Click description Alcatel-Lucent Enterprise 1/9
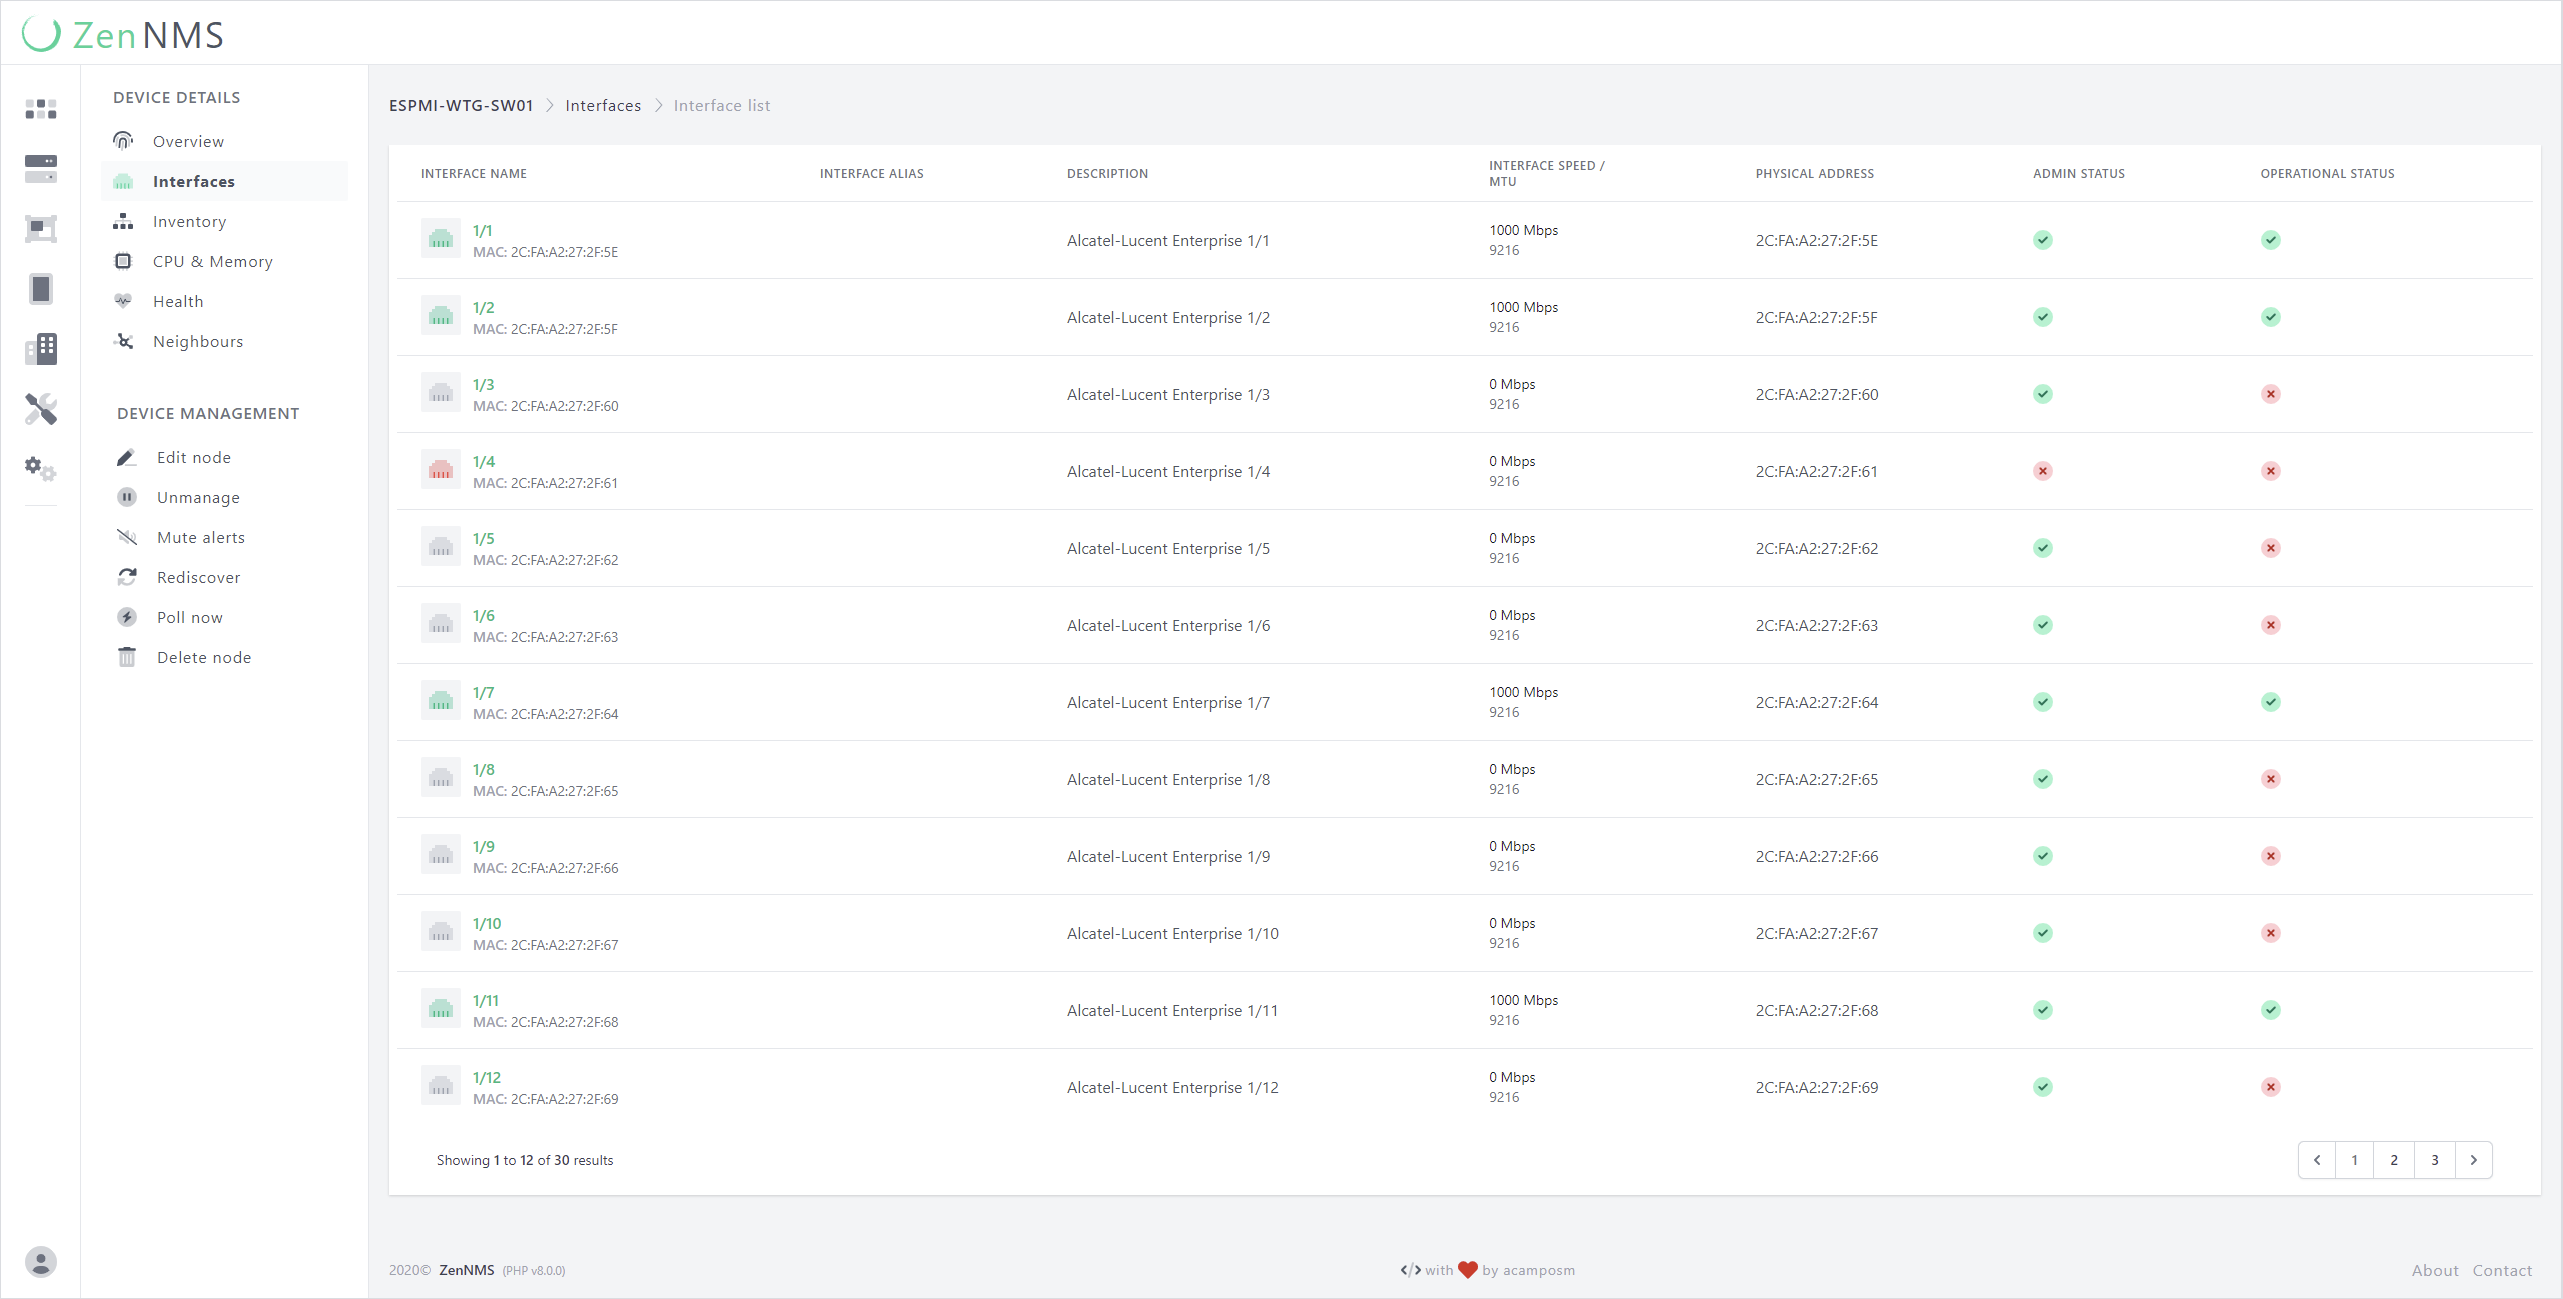Image resolution: width=2563 pixels, height=1299 pixels. click(1168, 857)
